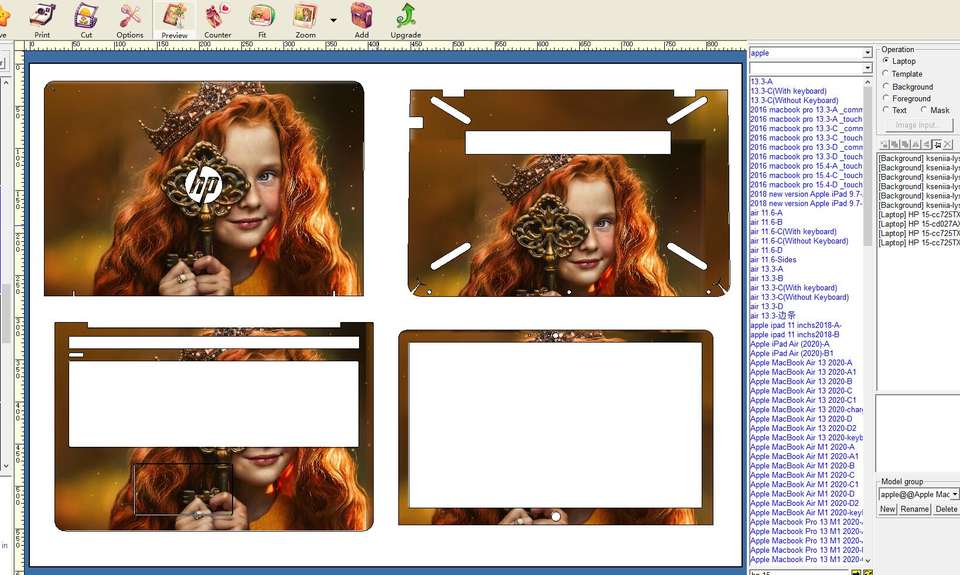Click the Upgrade arrow icon

[405, 19]
